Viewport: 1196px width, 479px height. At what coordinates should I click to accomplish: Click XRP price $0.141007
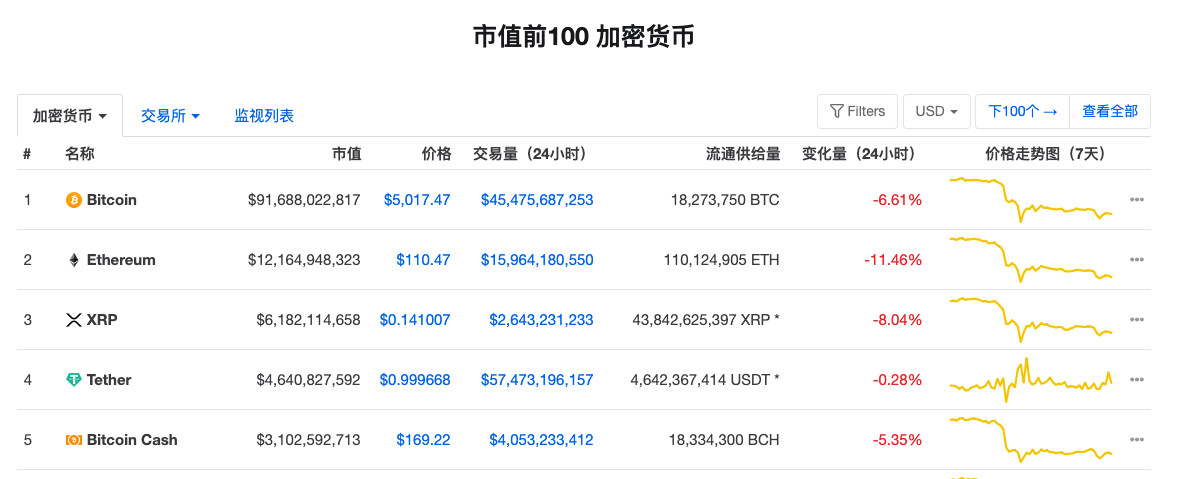pos(415,320)
